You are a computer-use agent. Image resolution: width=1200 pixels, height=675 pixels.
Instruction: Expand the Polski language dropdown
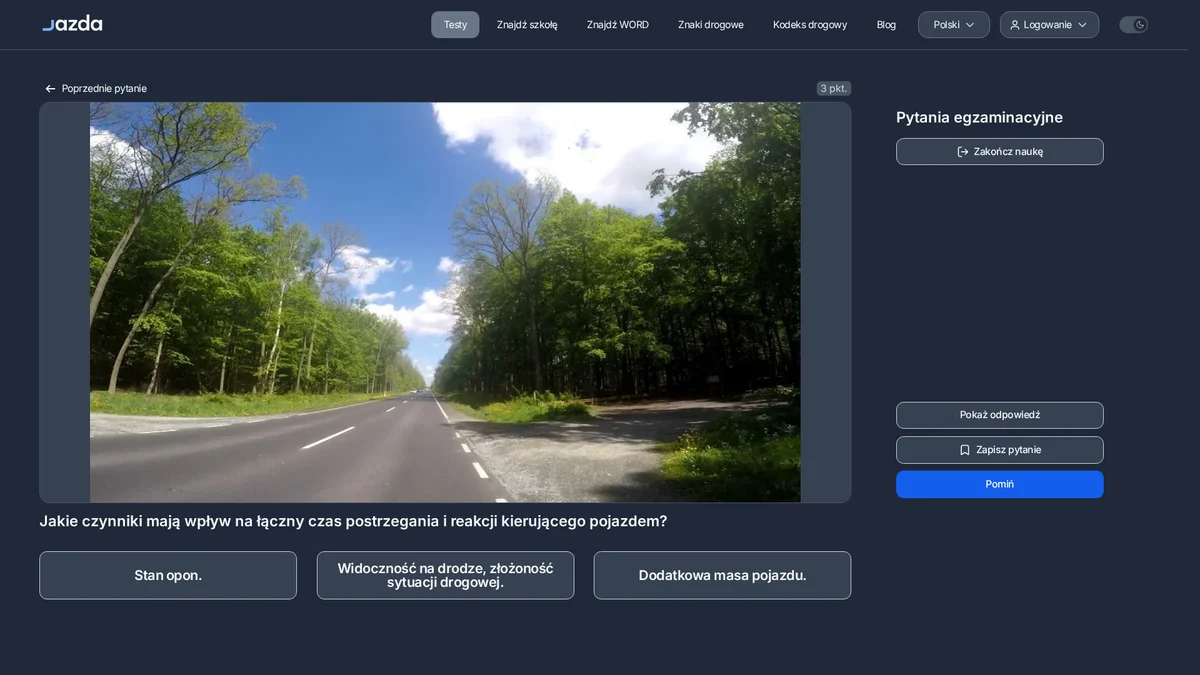(954, 25)
